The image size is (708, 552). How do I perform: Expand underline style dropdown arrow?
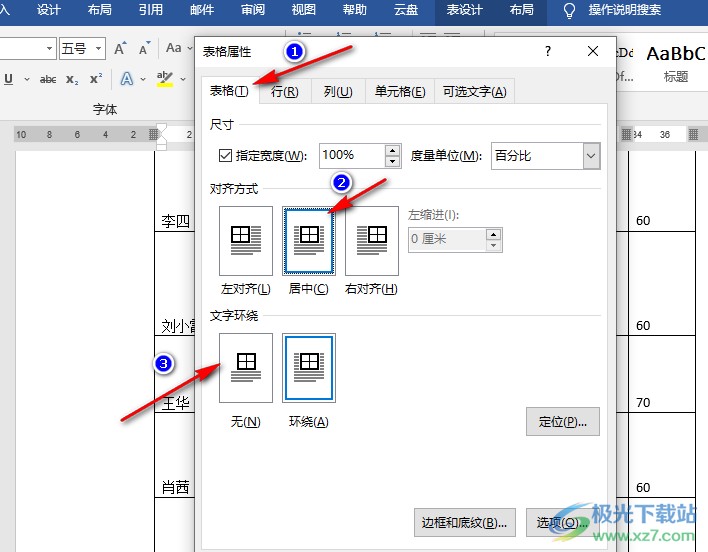pos(27,79)
